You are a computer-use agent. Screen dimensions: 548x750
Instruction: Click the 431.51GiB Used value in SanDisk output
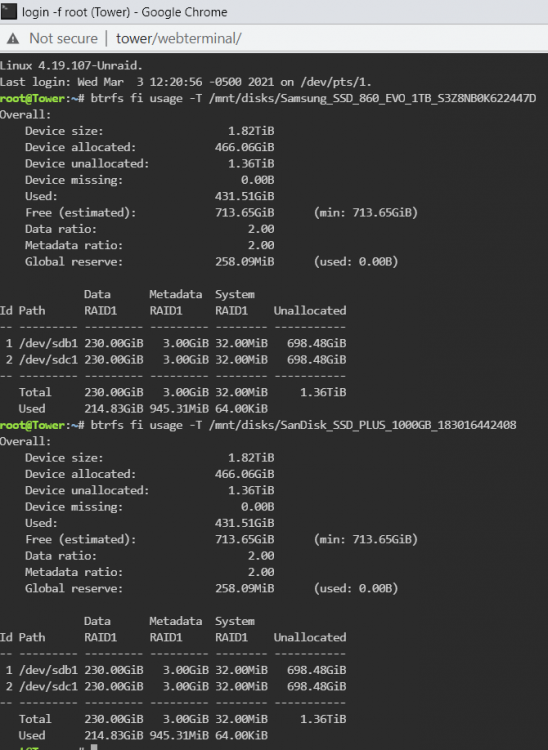point(244,523)
